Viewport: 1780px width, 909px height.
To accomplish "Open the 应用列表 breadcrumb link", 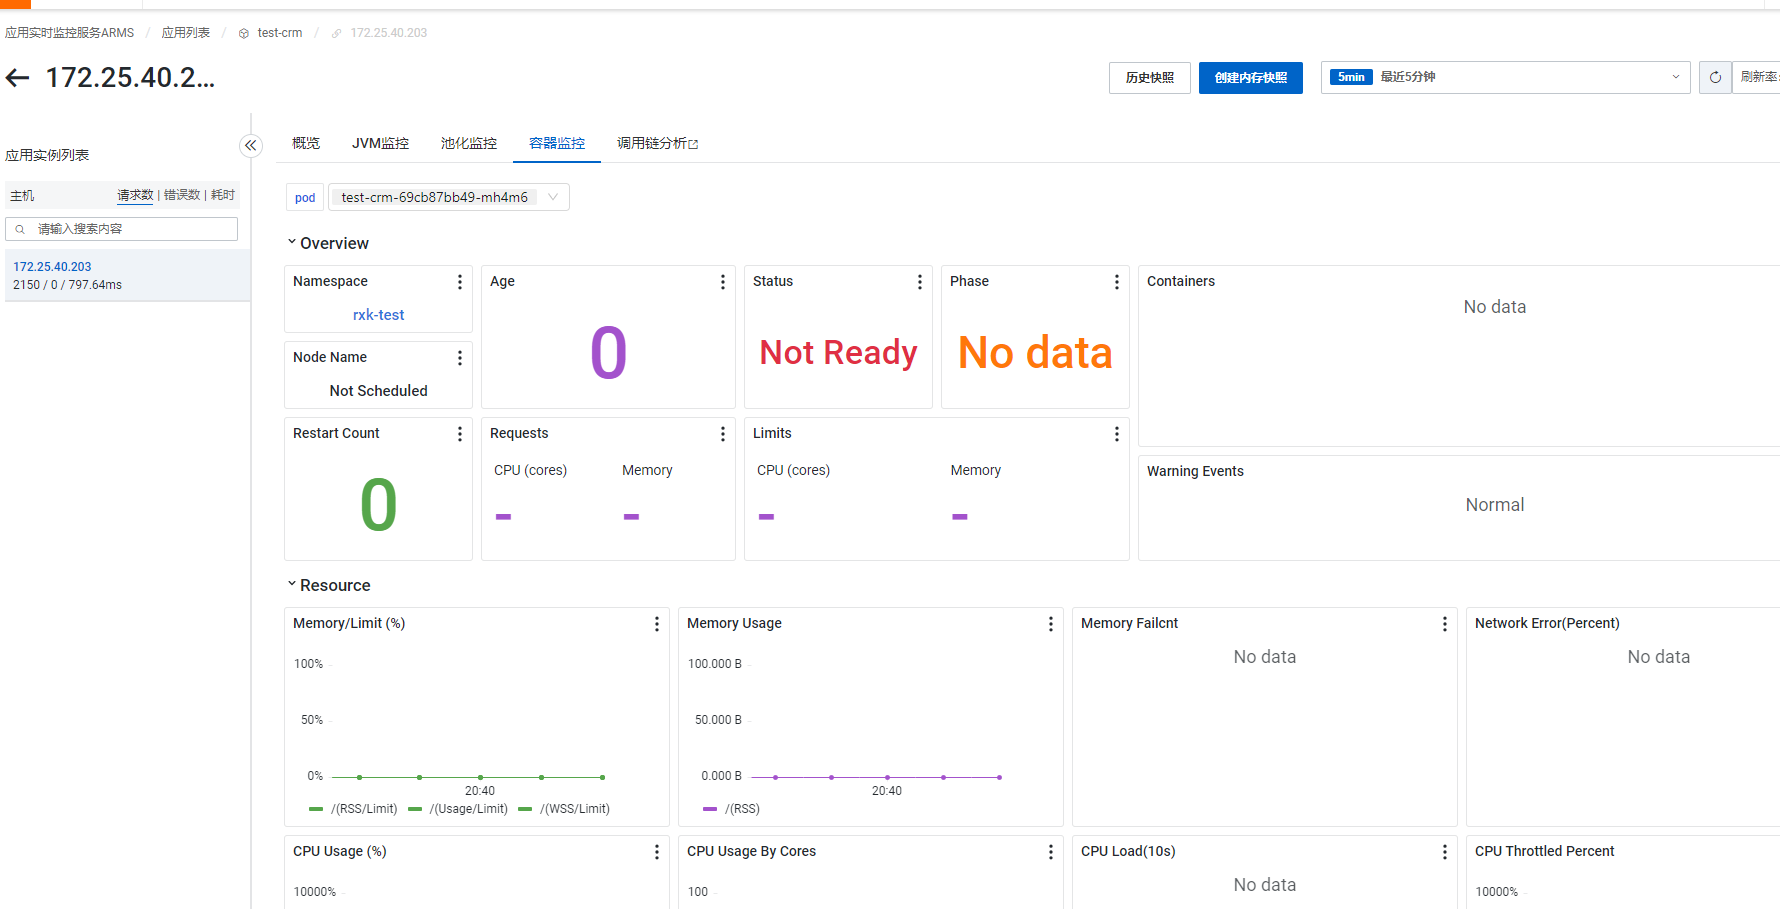I will point(186,33).
